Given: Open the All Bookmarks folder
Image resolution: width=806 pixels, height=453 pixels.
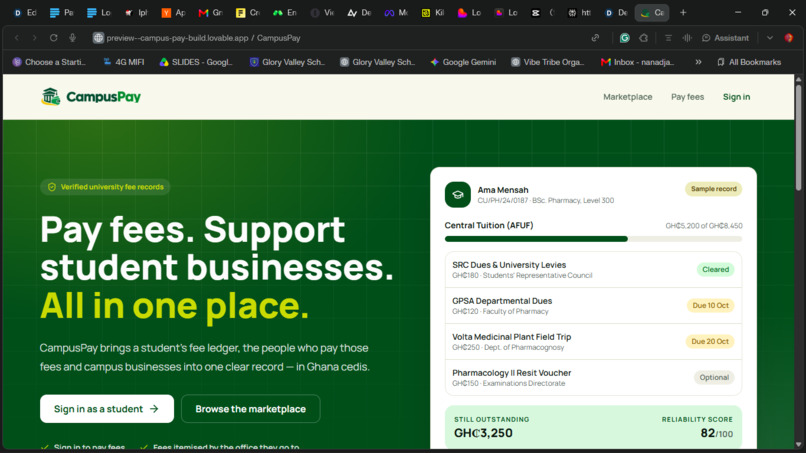Looking at the screenshot, I should pos(749,62).
